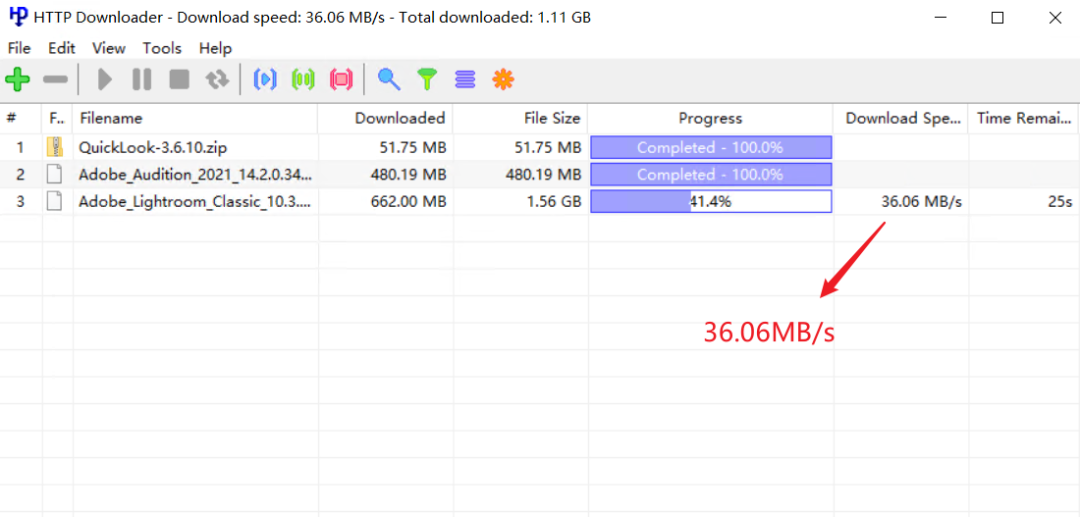Click the gray Remove minus icon
This screenshot has width=1080, height=517.
tap(55, 80)
